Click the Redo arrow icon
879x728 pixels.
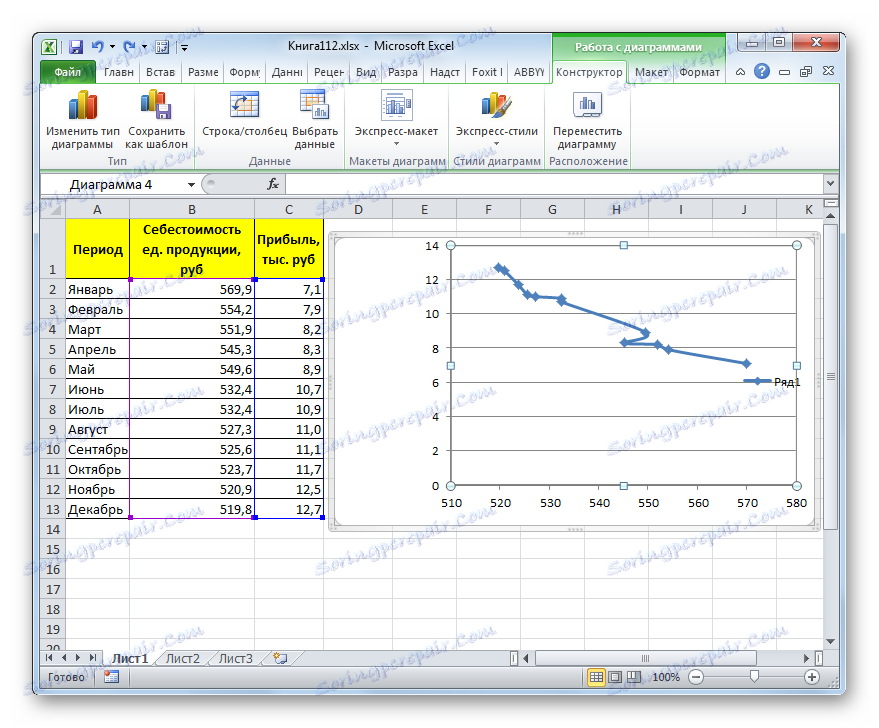[129, 47]
